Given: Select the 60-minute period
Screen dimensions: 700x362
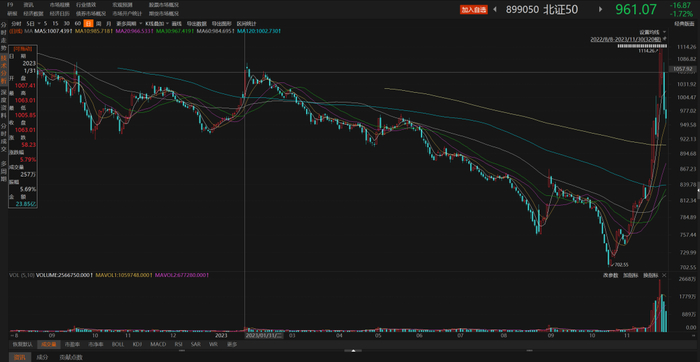Looking at the screenshot, I should (78, 23).
